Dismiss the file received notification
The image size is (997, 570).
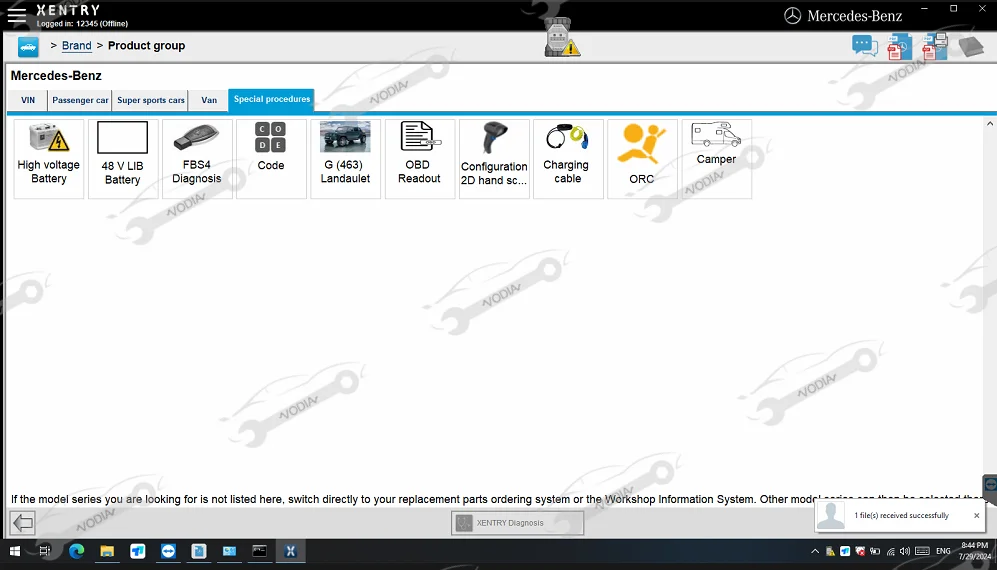tap(977, 516)
